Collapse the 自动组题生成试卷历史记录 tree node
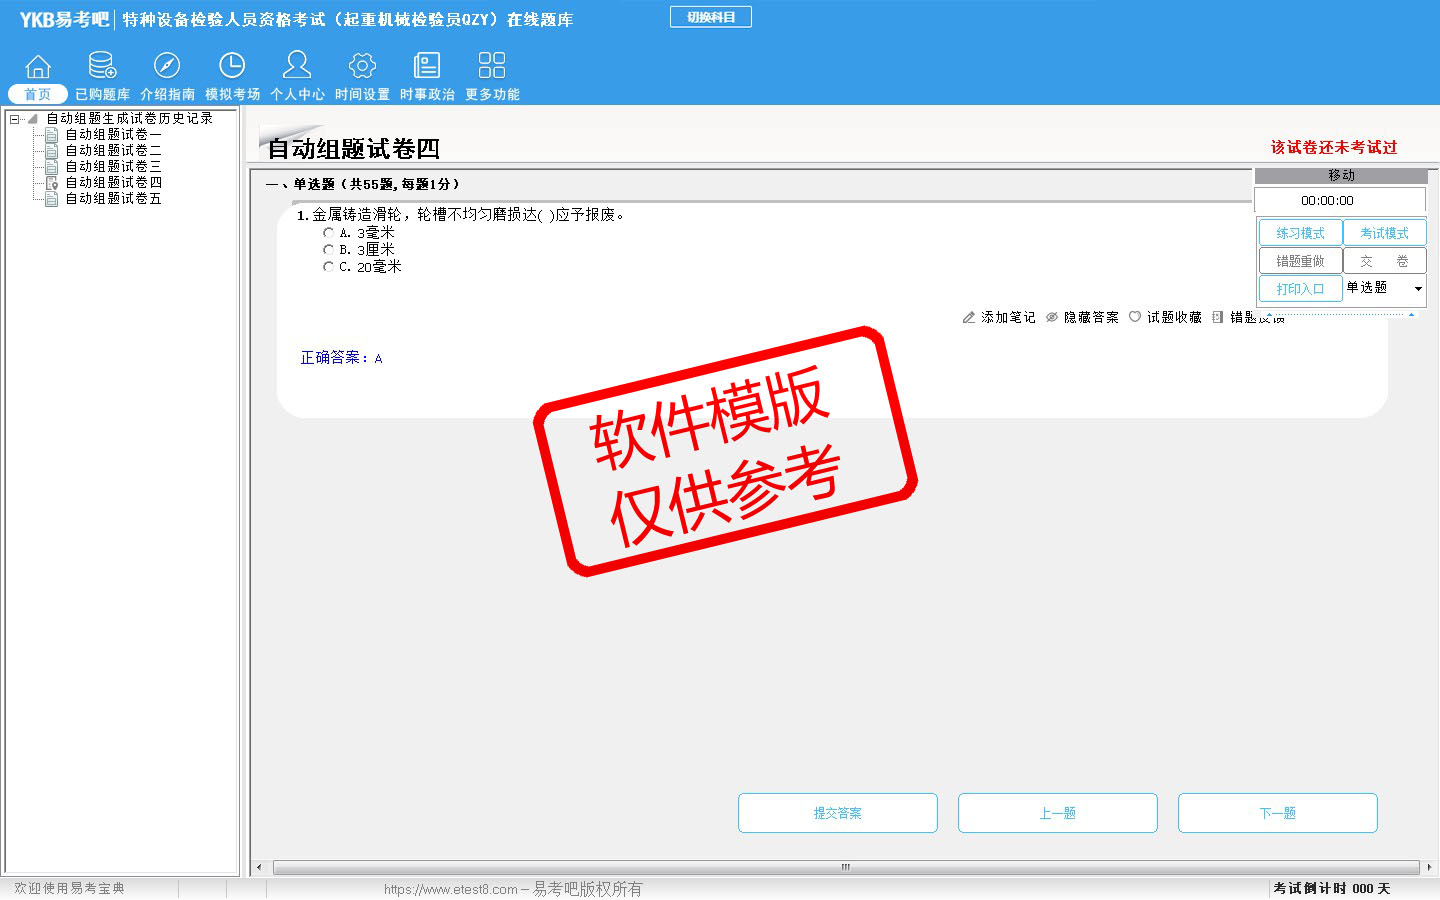This screenshot has width=1440, height=900. tap(15, 119)
